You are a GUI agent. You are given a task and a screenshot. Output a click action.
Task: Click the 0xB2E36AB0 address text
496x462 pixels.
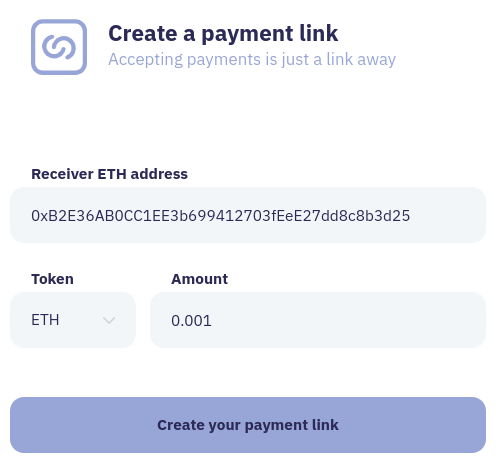pos(220,216)
